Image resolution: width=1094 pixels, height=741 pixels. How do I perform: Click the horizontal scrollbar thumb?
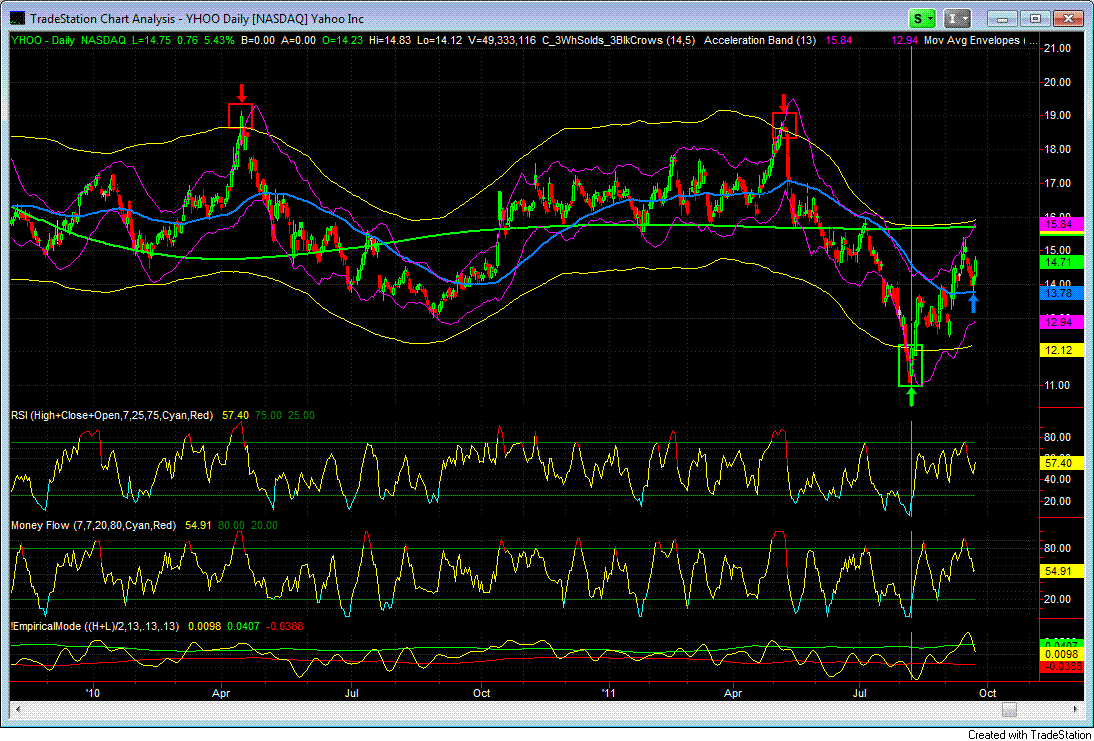[1010, 709]
